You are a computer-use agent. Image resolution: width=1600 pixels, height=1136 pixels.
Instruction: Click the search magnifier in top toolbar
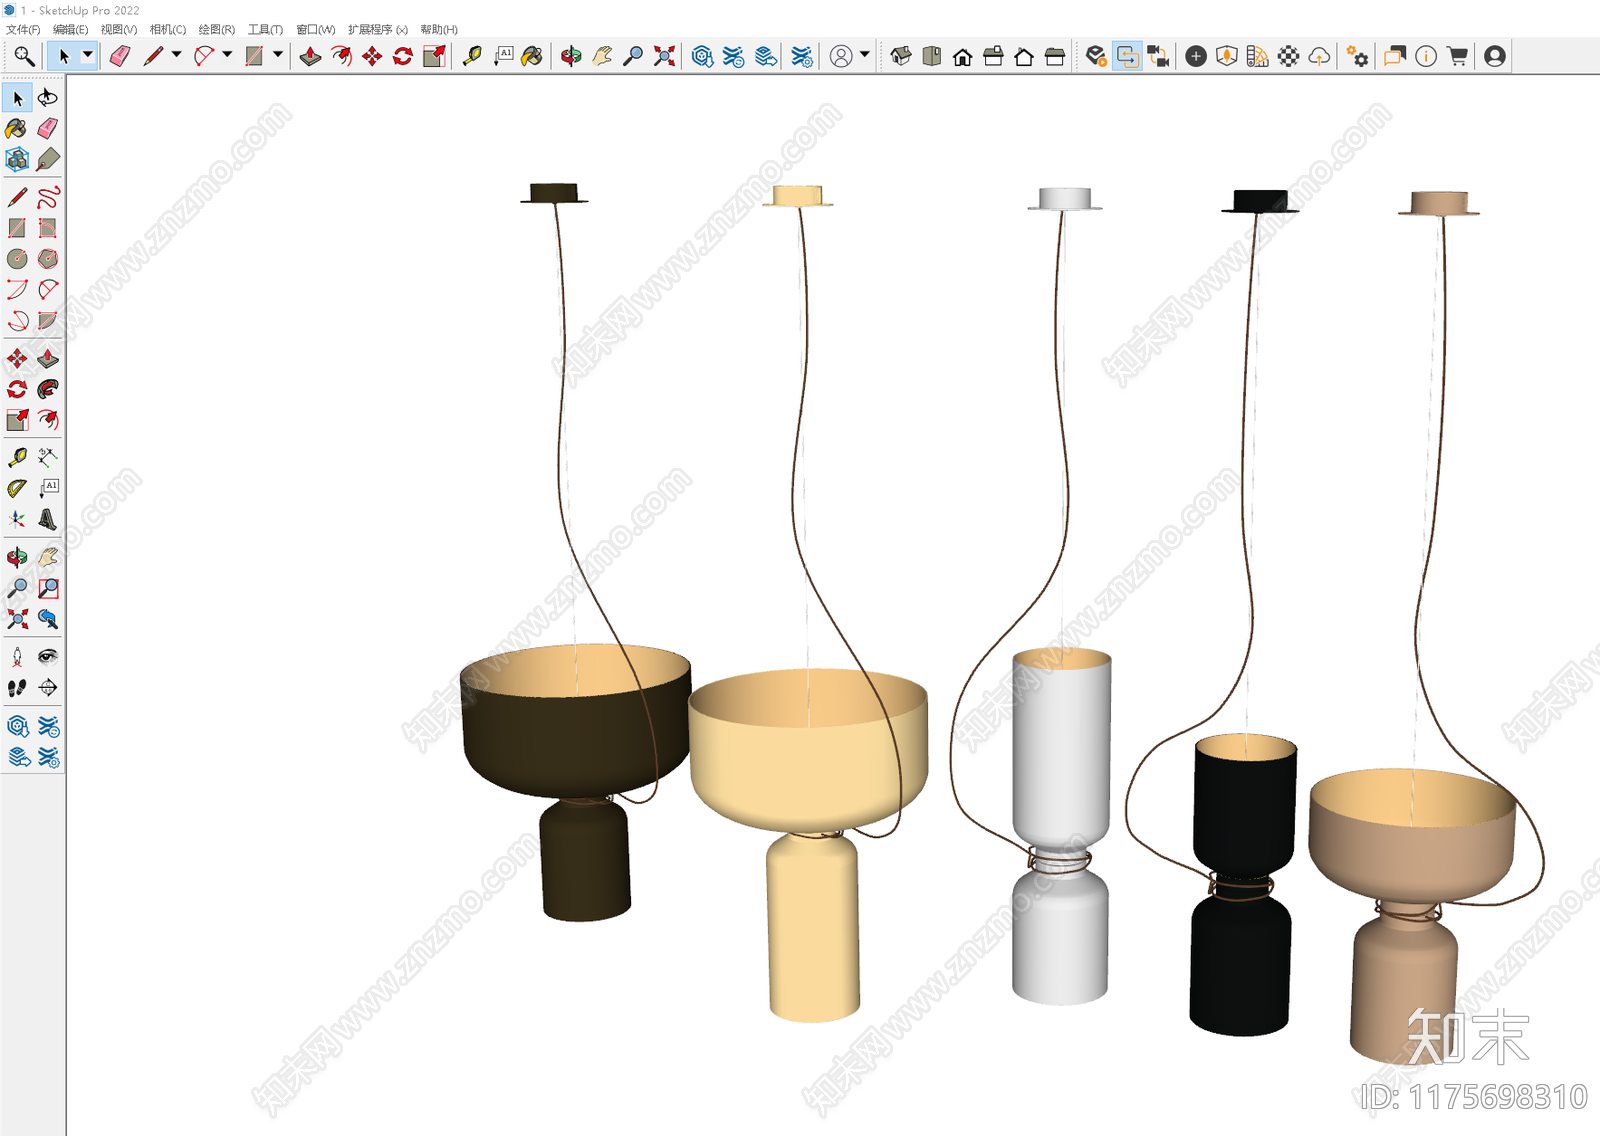pos(23,56)
